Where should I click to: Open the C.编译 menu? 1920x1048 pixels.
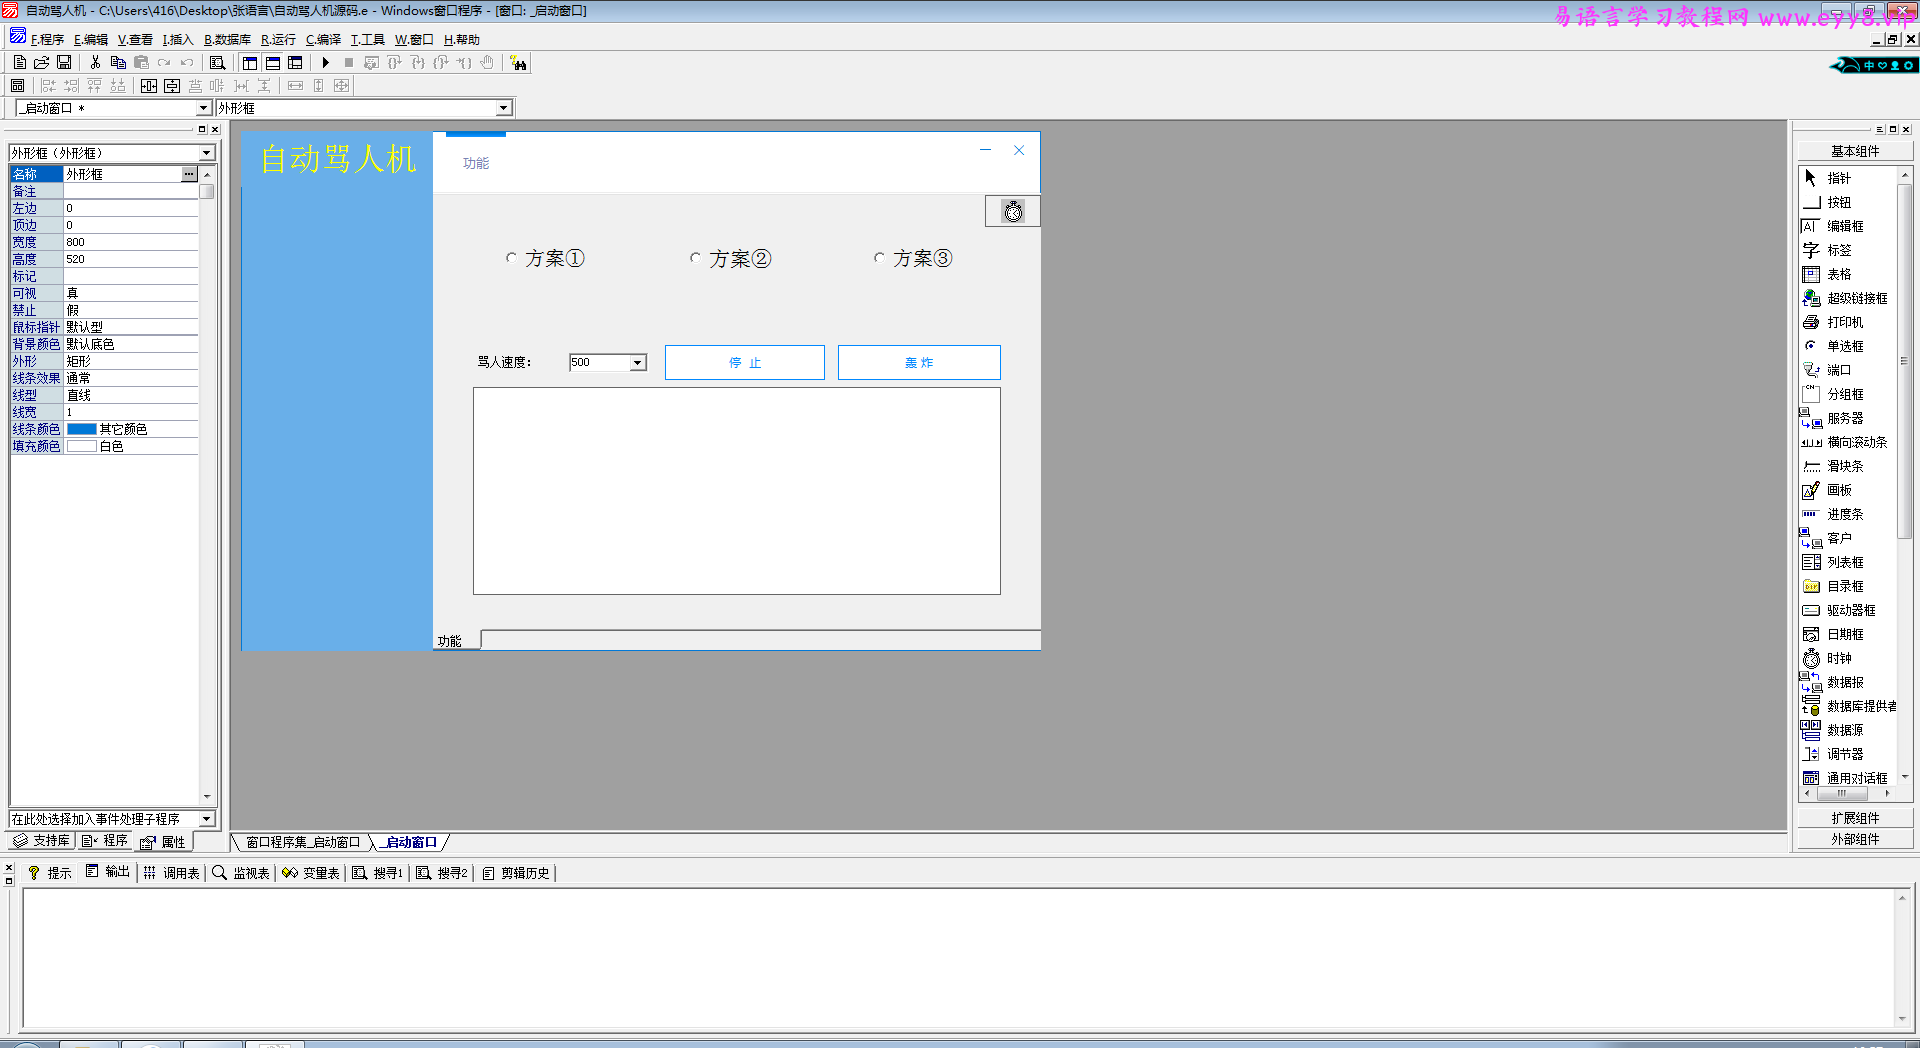click(x=323, y=40)
